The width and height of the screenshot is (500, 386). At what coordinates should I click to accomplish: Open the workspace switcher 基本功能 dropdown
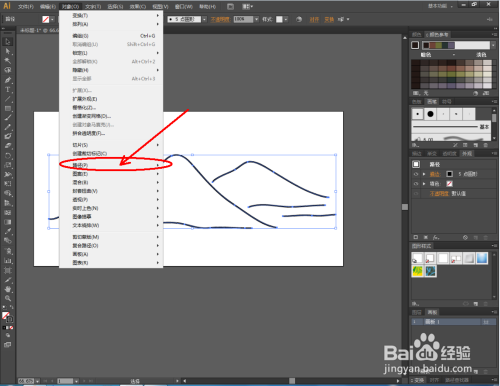440,6
